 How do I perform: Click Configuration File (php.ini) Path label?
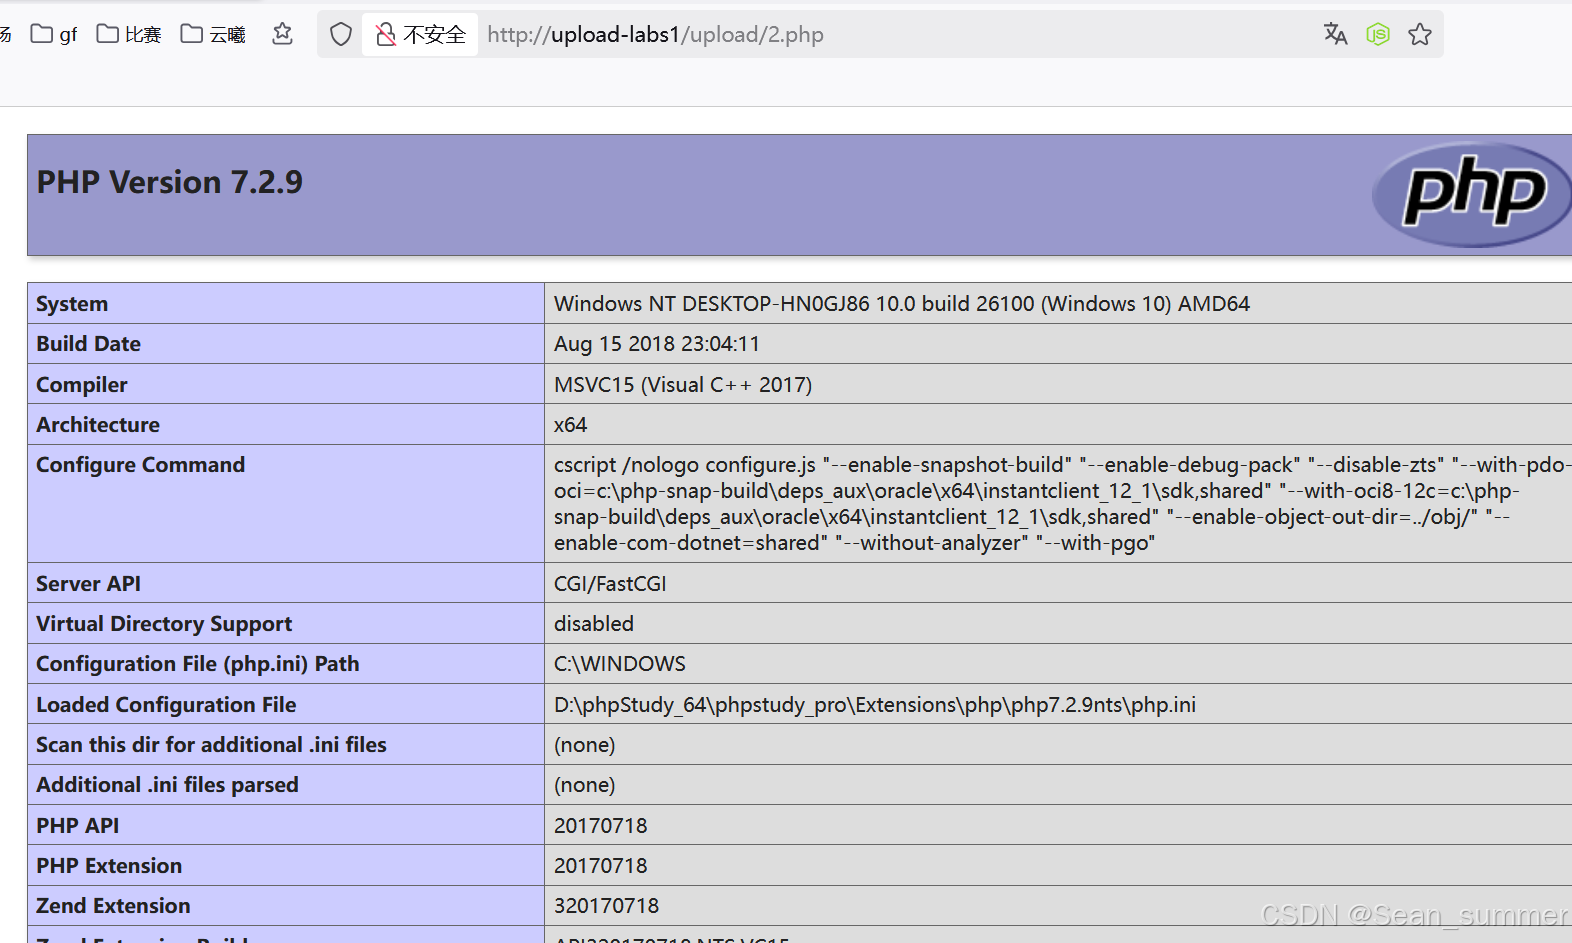click(x=198, y=664)
